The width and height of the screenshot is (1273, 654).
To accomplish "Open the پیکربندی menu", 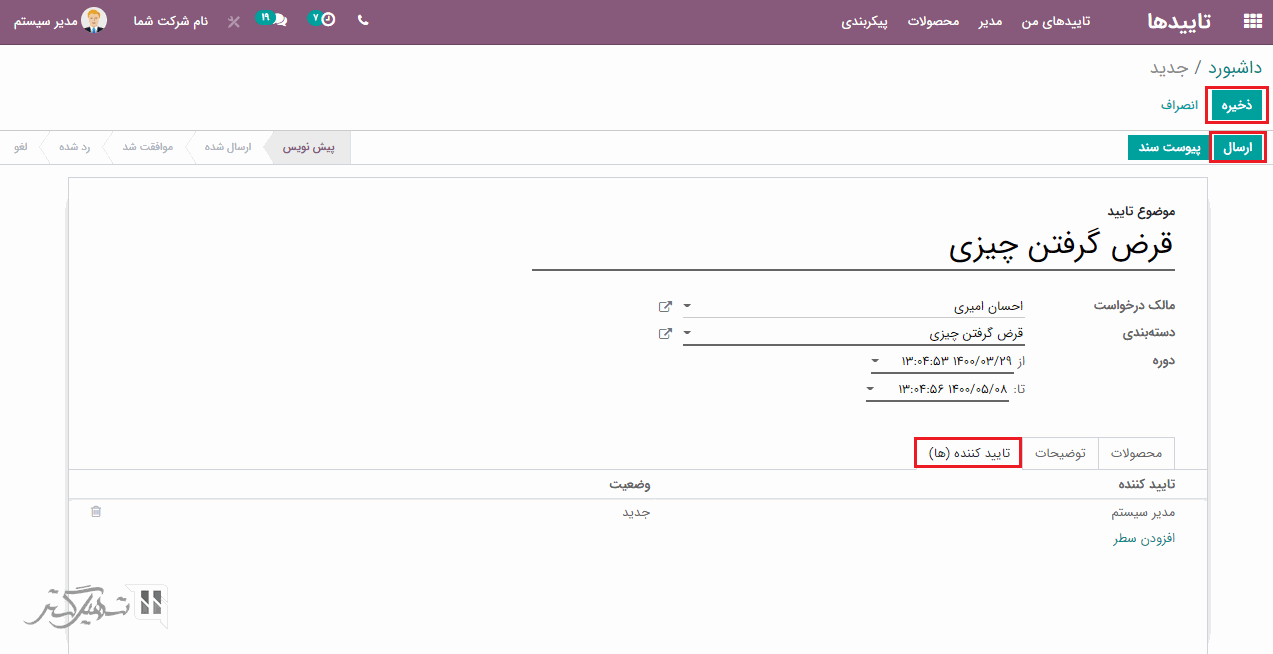I will (864, 21).
